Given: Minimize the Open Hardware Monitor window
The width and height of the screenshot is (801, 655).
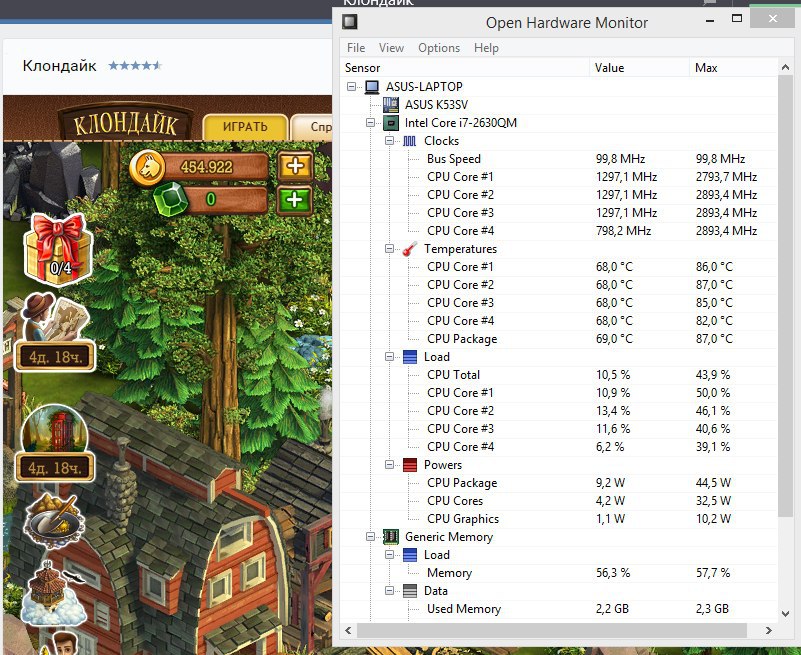Looking at the screenshot, I should pyautogui.click(x=710, y=21).
